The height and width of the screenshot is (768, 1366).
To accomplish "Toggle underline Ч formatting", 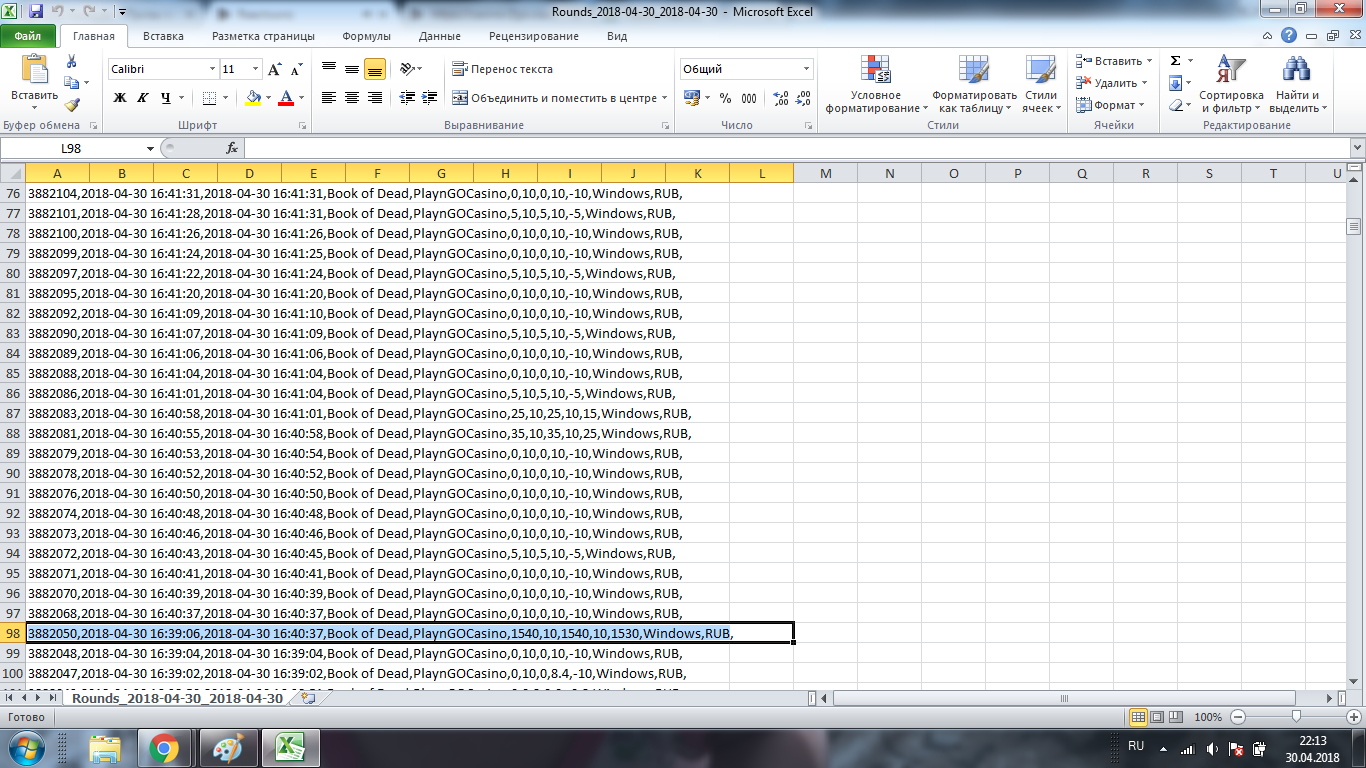I will pos(166,98).
